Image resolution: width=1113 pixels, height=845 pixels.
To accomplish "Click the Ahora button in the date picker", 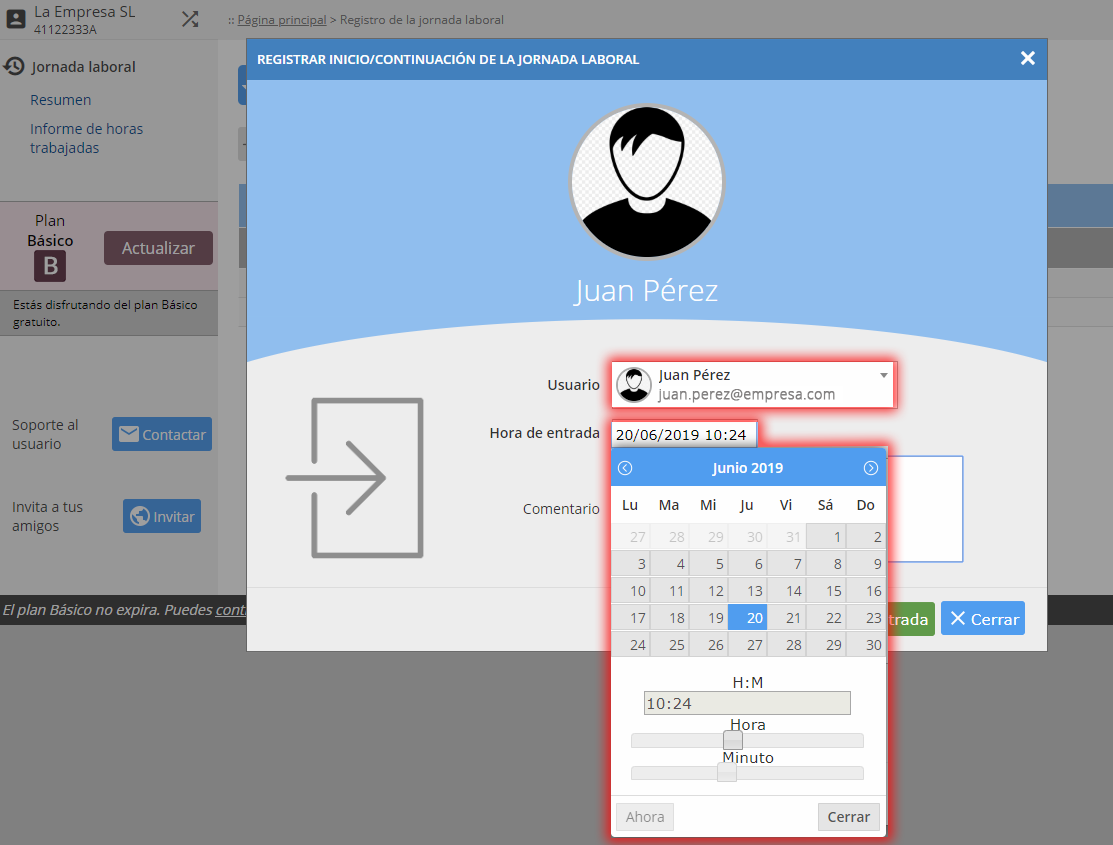I will point(645,817).
